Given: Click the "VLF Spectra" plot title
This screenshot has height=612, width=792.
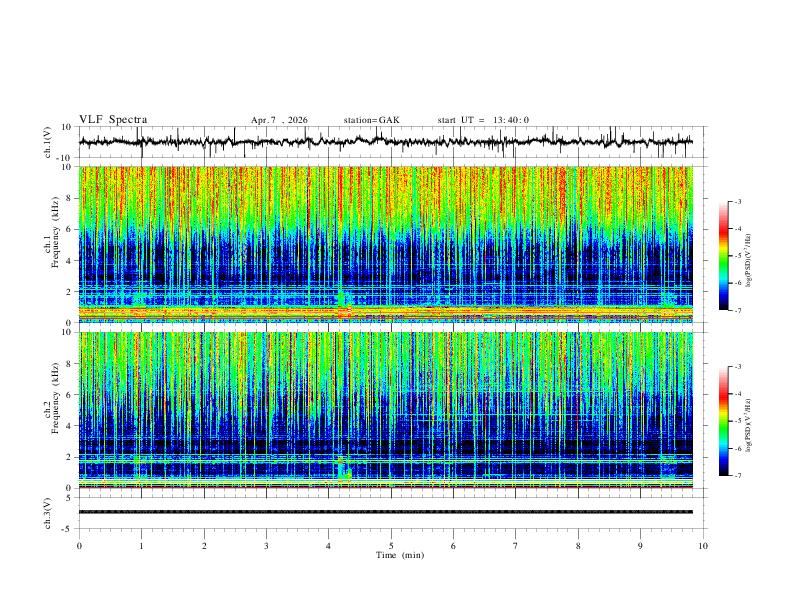Looking at the screenshot, I should click(x=113, y=120).
